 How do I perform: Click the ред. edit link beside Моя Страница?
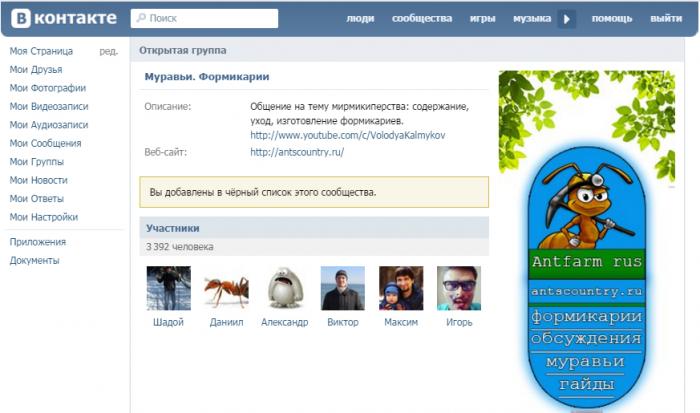click(x=108, y=51)
